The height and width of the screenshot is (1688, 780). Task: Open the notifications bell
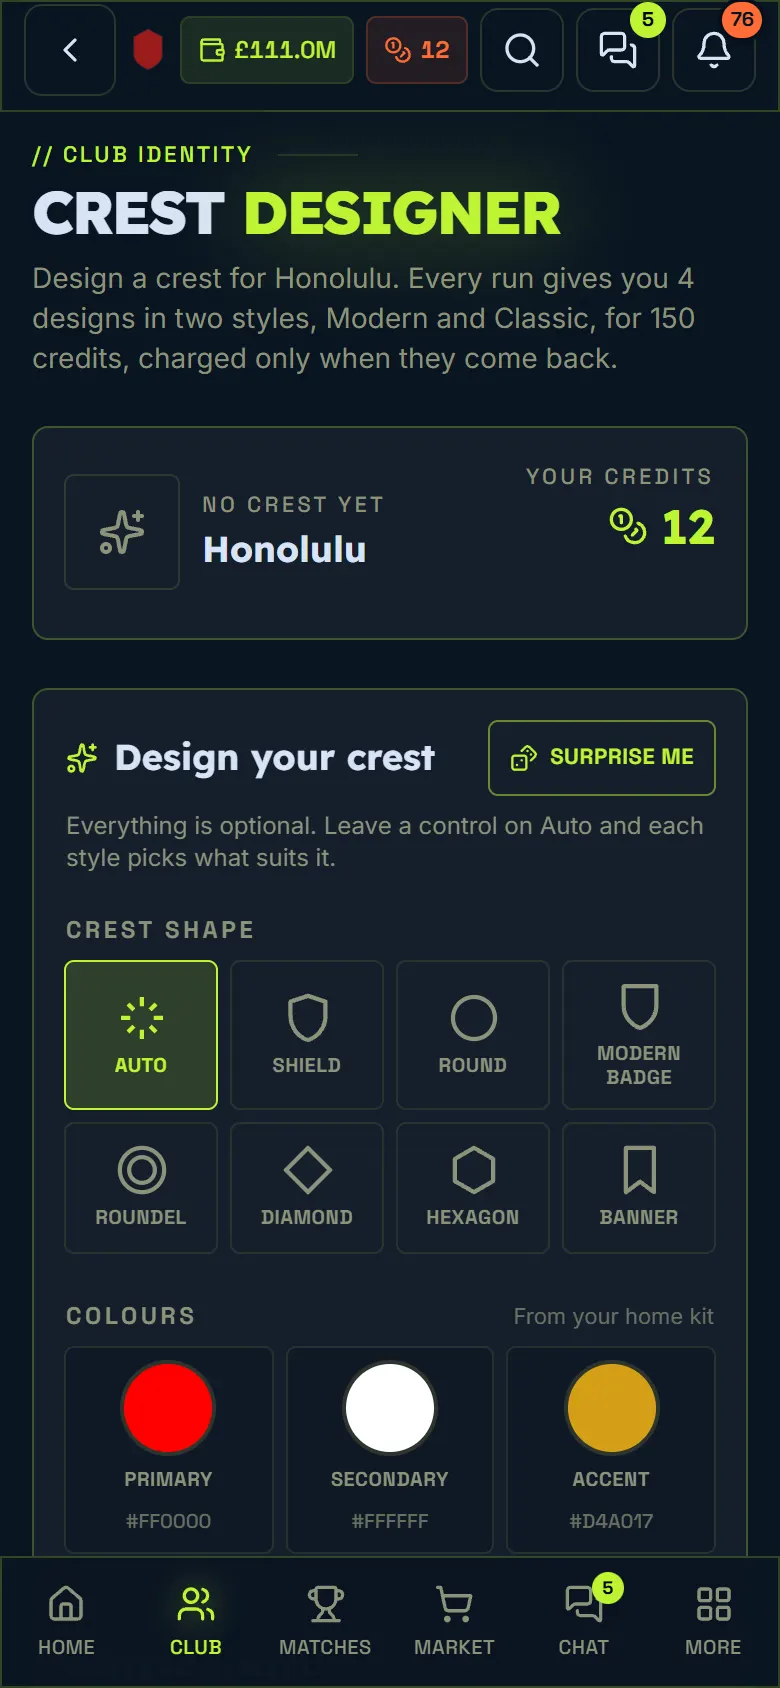pyautogui.click(x=713, y=50)
